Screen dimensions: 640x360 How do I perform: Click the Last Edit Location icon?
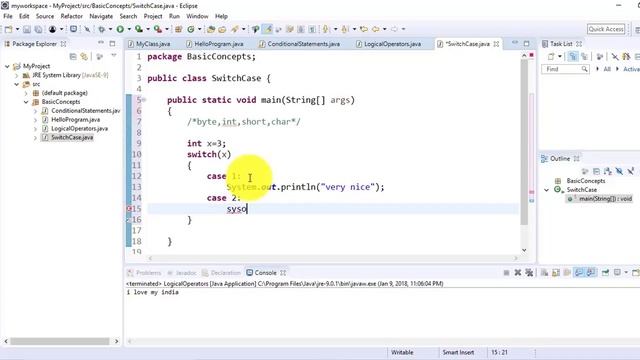tap(364, 29)
